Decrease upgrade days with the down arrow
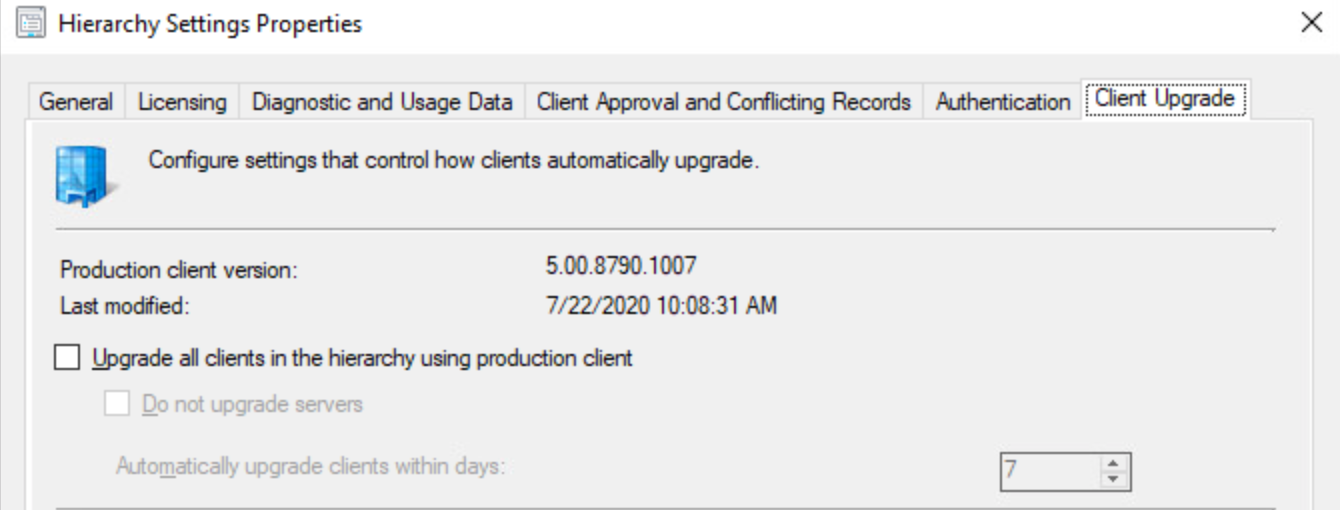 [1113, 479]
